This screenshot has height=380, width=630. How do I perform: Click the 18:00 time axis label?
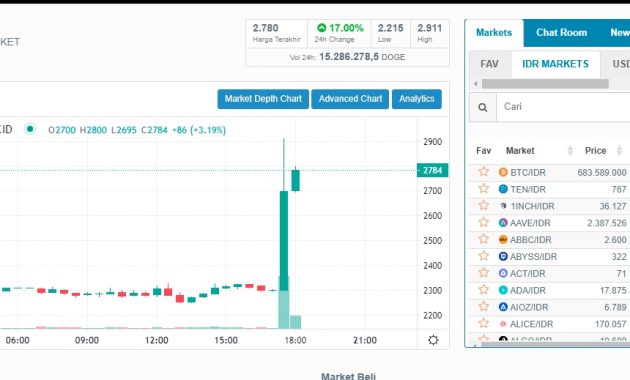[x=295, y=340]
